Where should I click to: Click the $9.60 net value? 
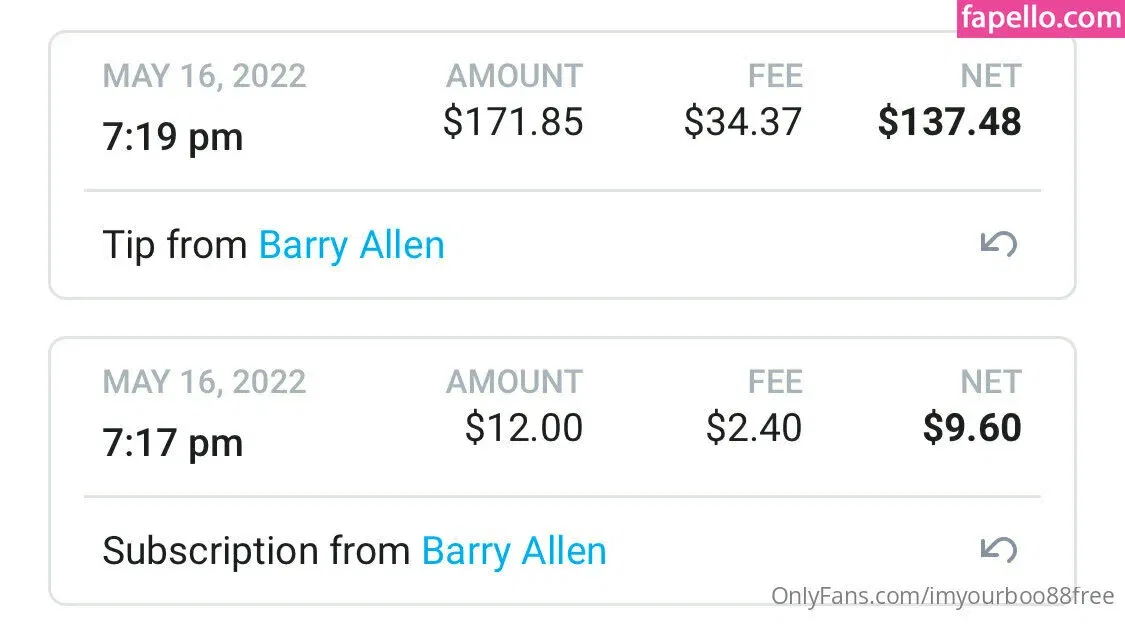coord(971,428)
